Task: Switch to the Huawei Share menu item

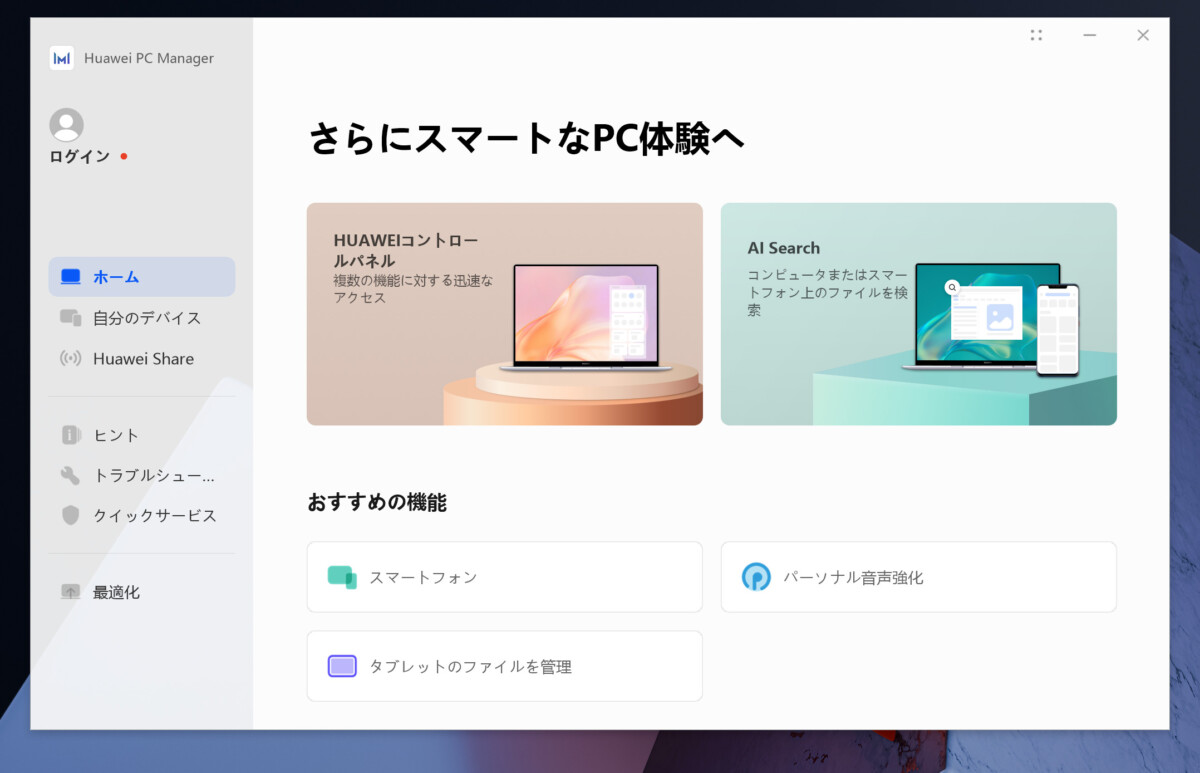Action: pyautogui.click(x=142, y=359)
